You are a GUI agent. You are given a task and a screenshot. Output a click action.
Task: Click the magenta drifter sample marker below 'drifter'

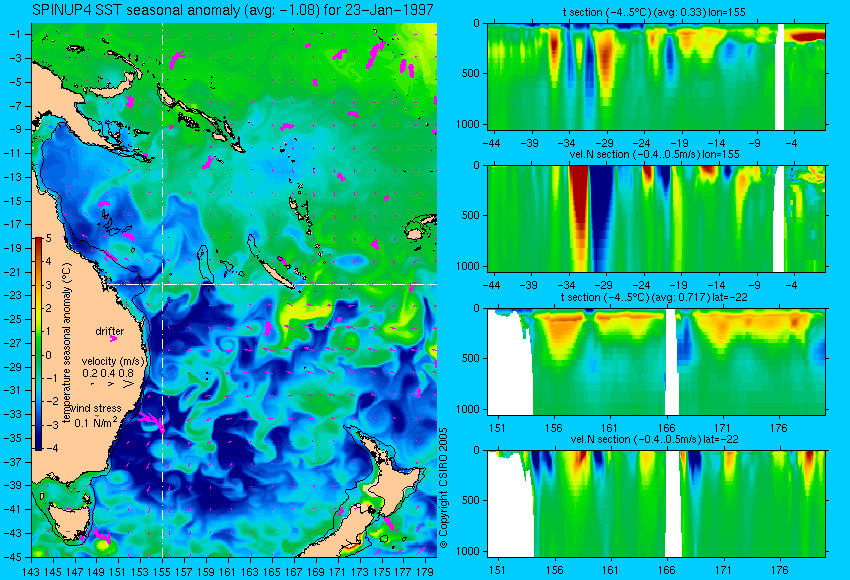(x=113, y=339)
